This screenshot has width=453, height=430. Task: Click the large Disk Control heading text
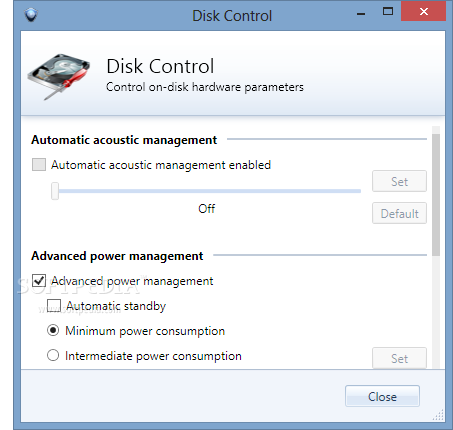point(160,66)
